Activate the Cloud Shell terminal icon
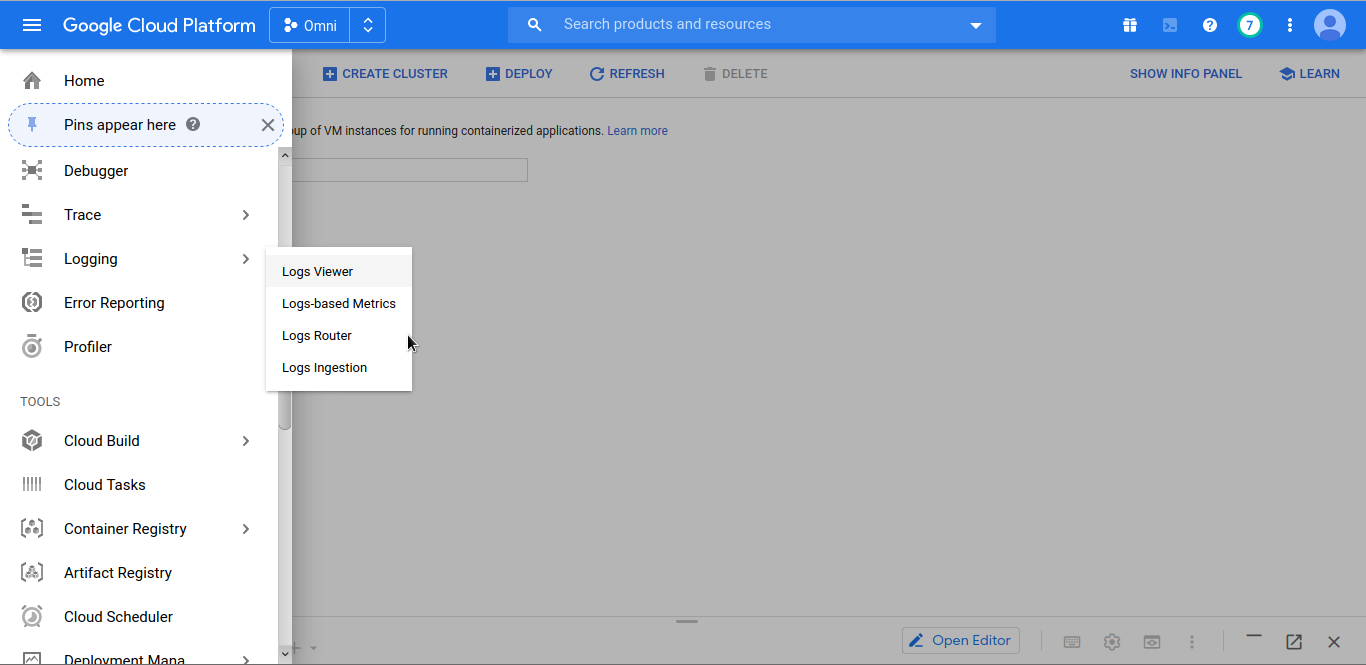Screen dimensions: 1366x665 1170,25
